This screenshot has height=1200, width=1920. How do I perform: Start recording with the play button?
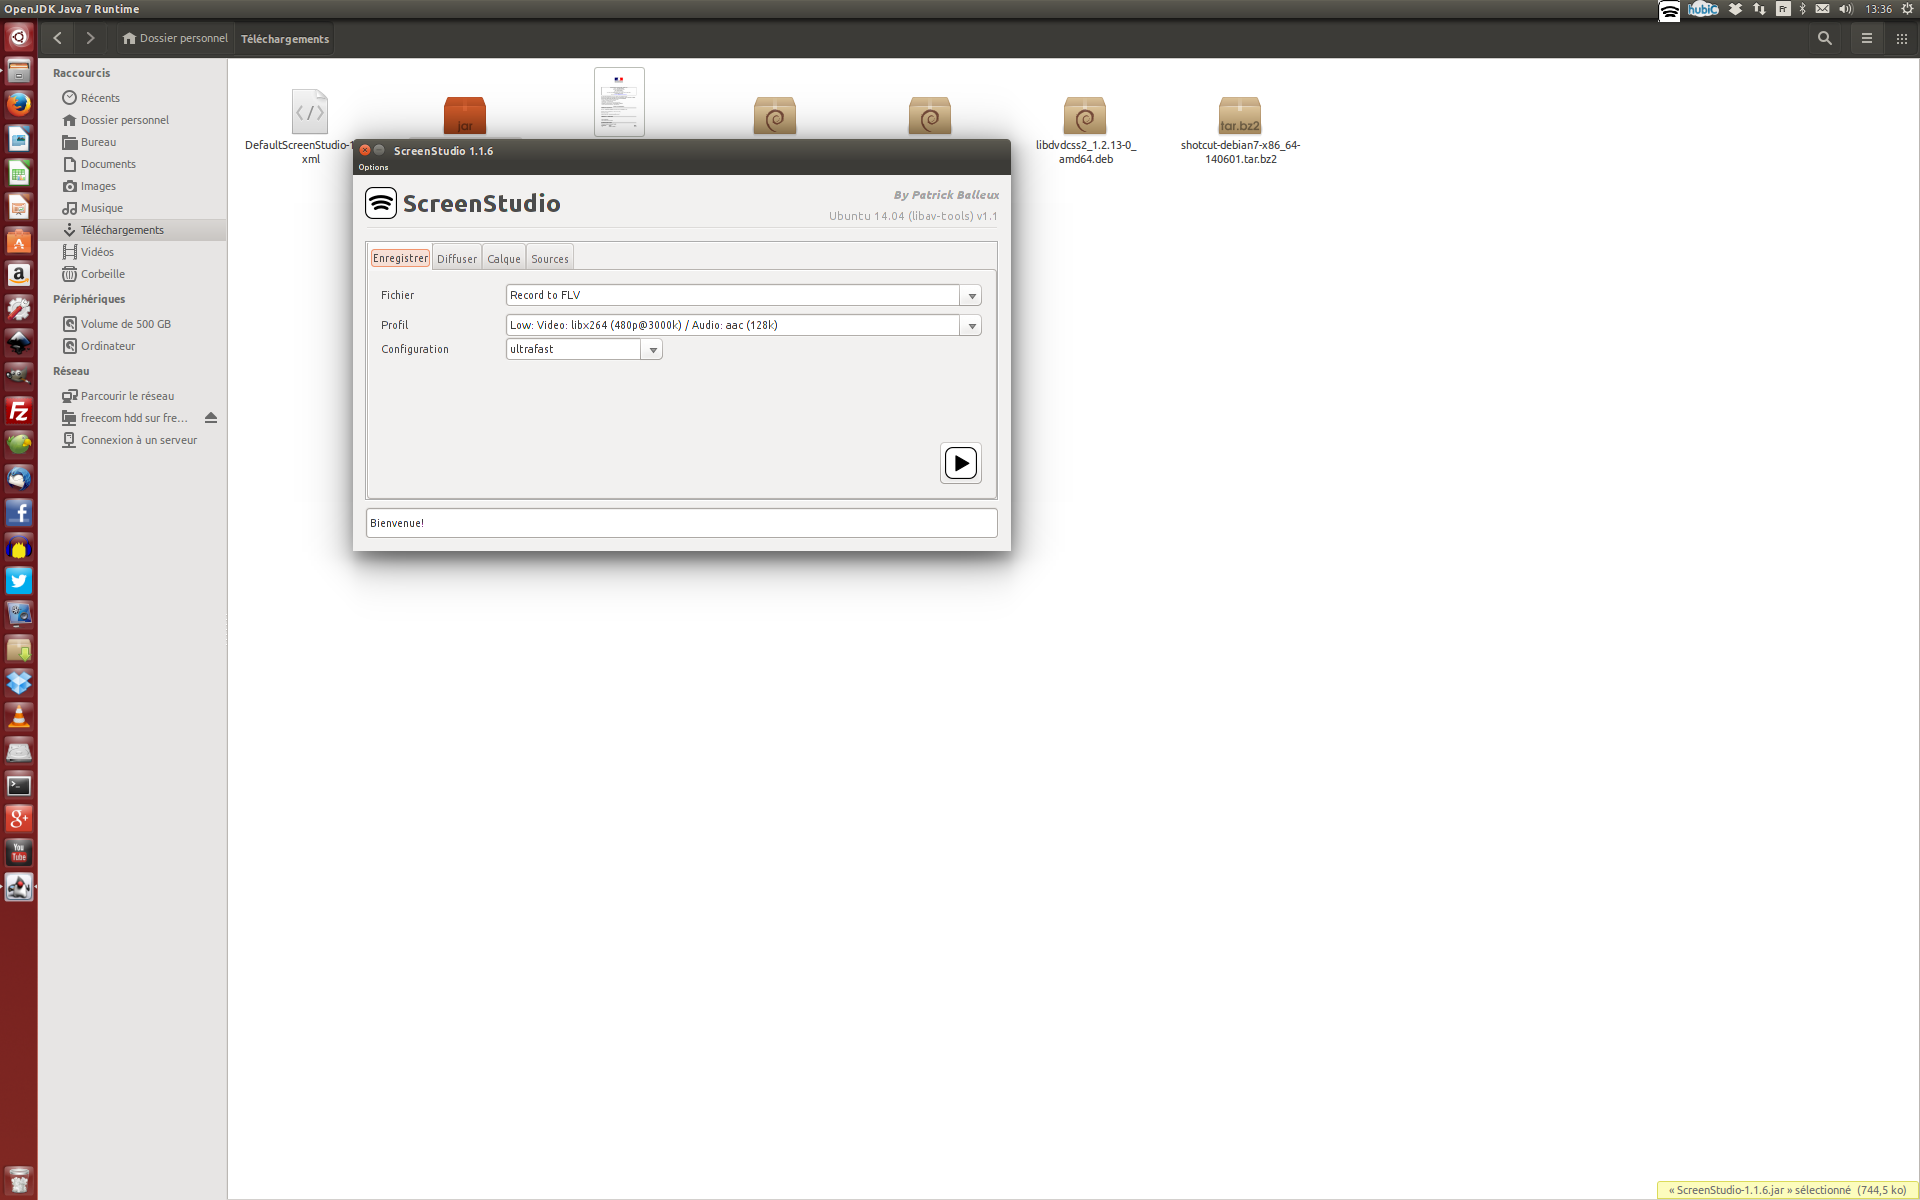tap(960, 463)
